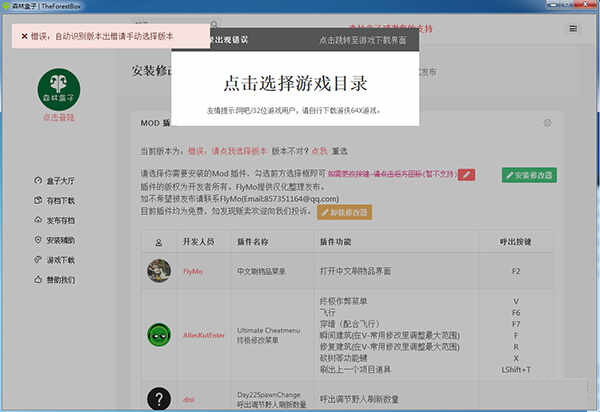Click the 插件名称 column header
Image resolution: width=600 pixels, height=412 pixels.
(253, 242)
